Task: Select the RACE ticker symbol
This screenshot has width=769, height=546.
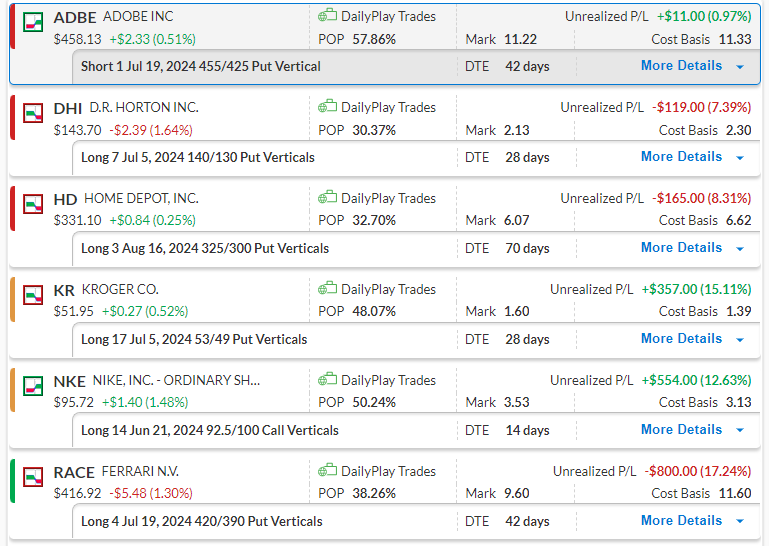Action: 74,472
